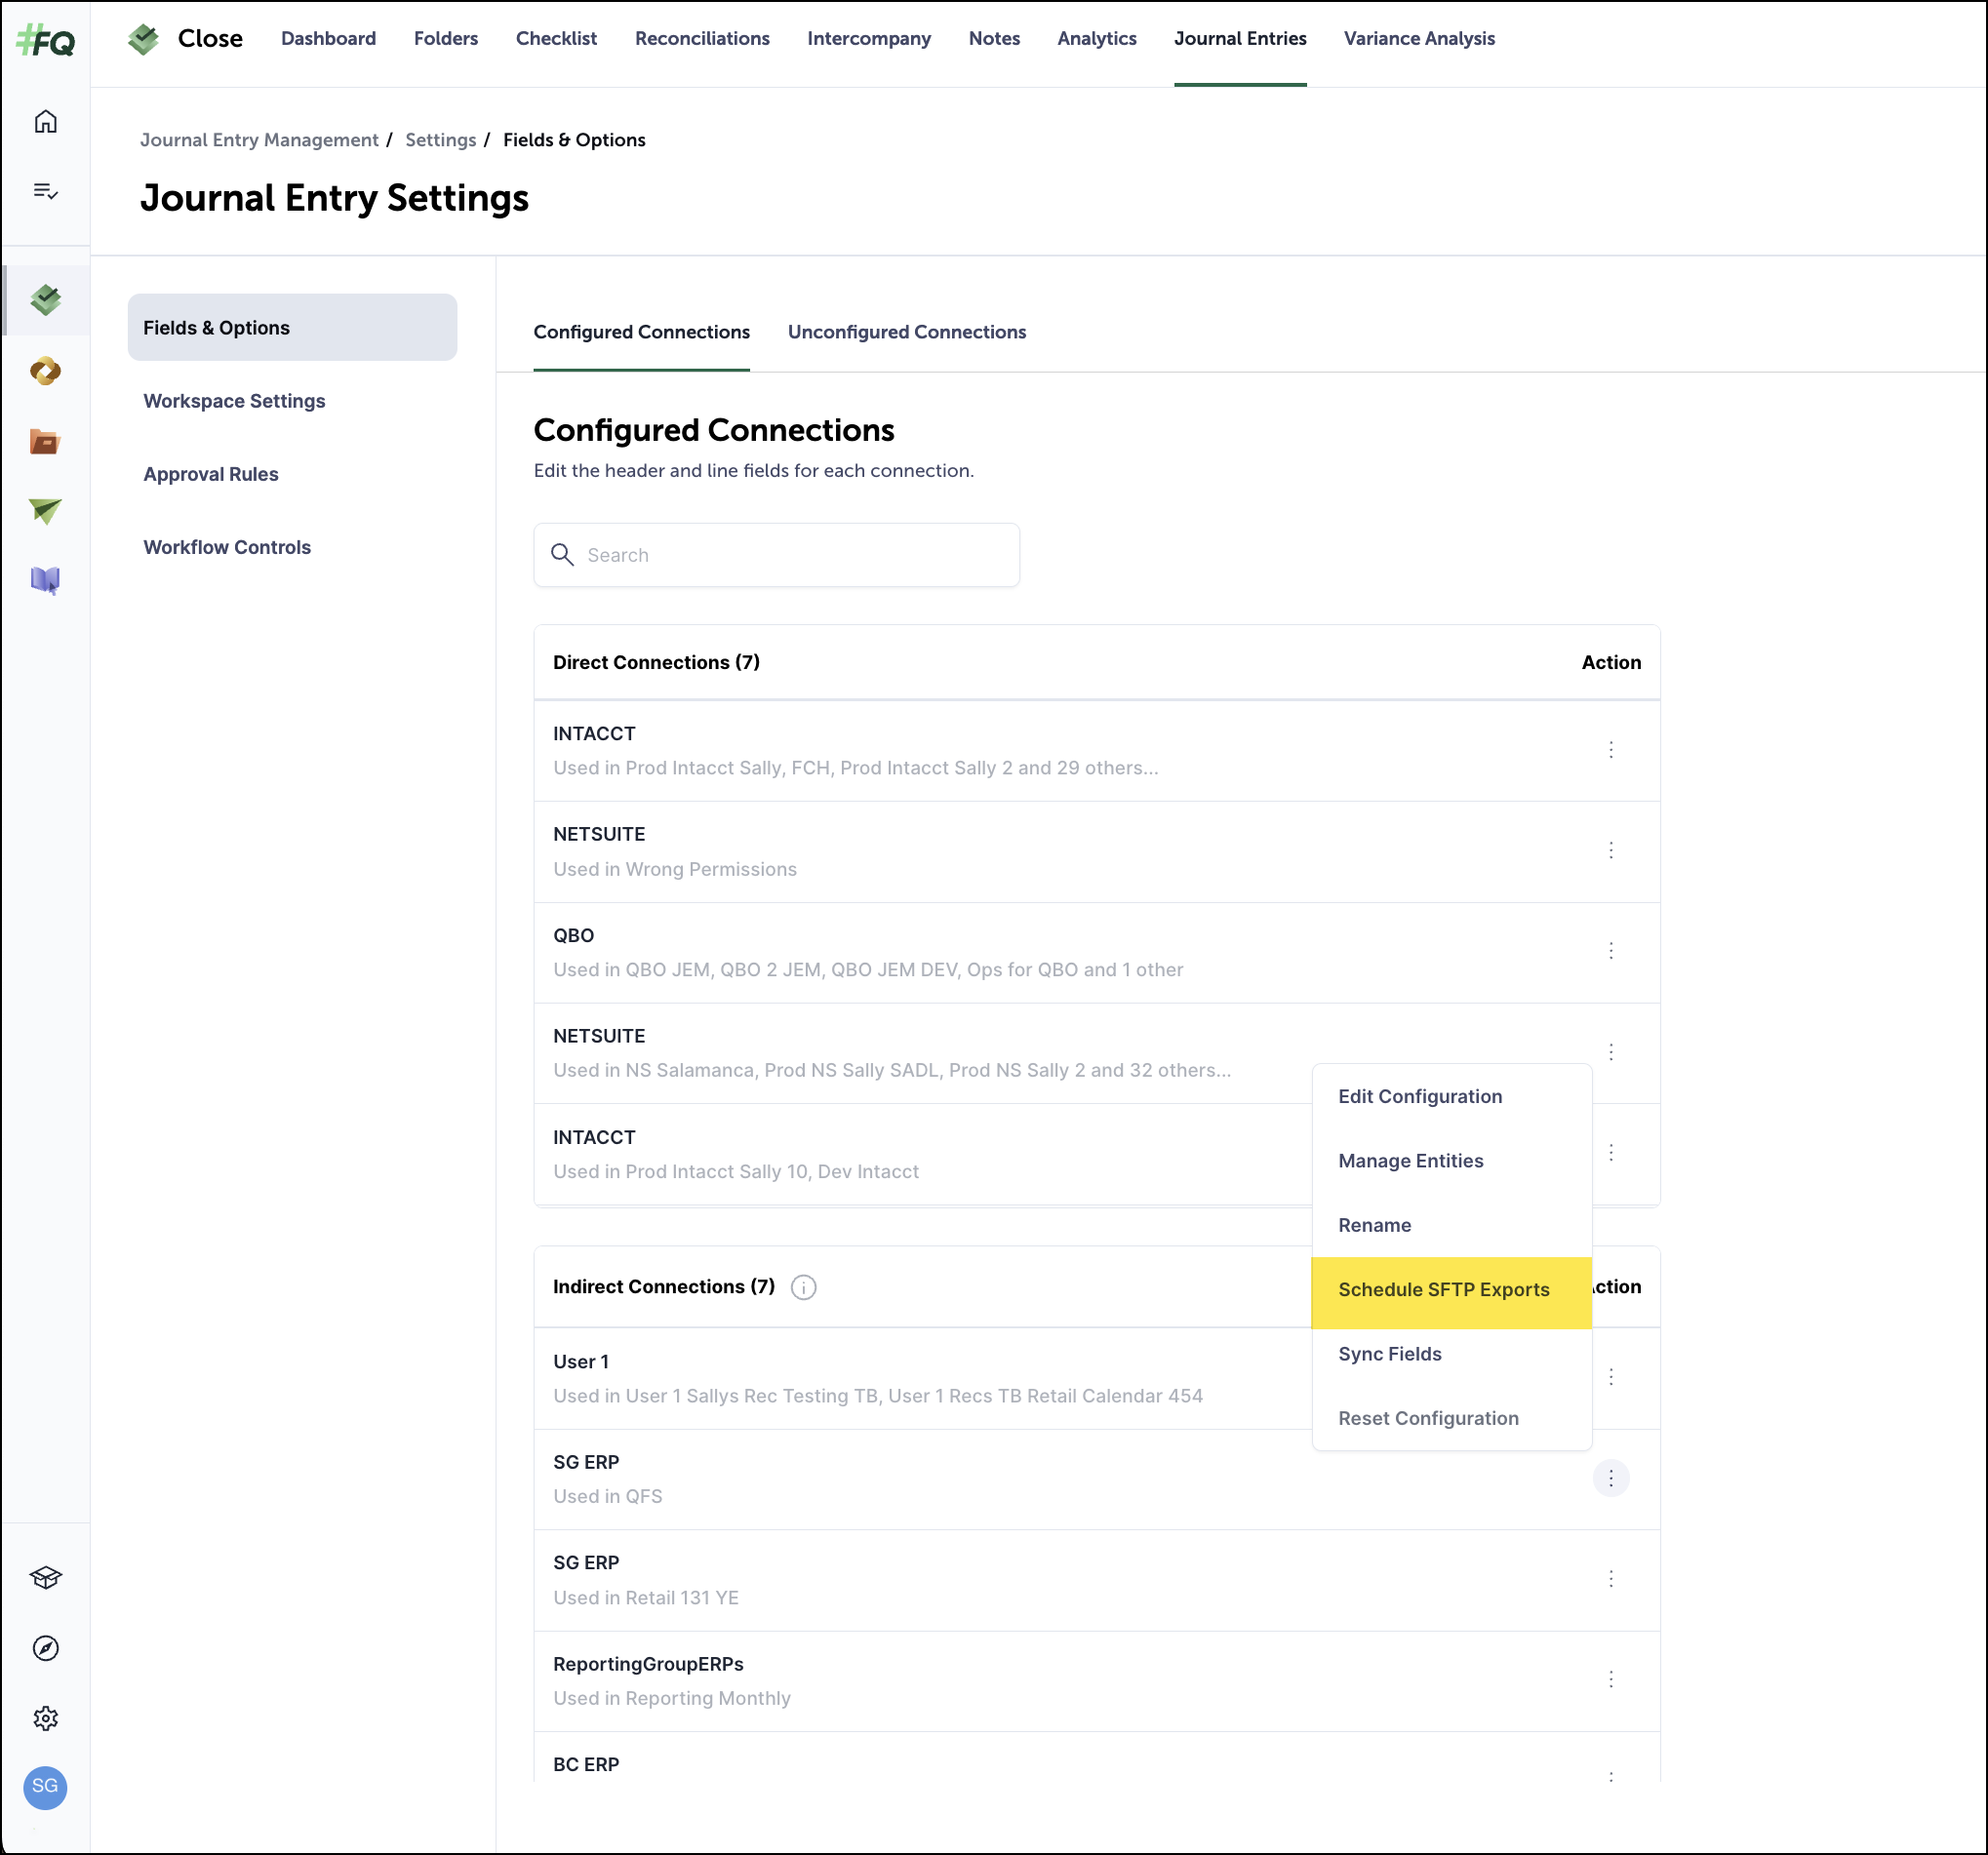Open the compass explore icon
The height and width of the screenshot is (1855, 1988).
coord(45,1648)
